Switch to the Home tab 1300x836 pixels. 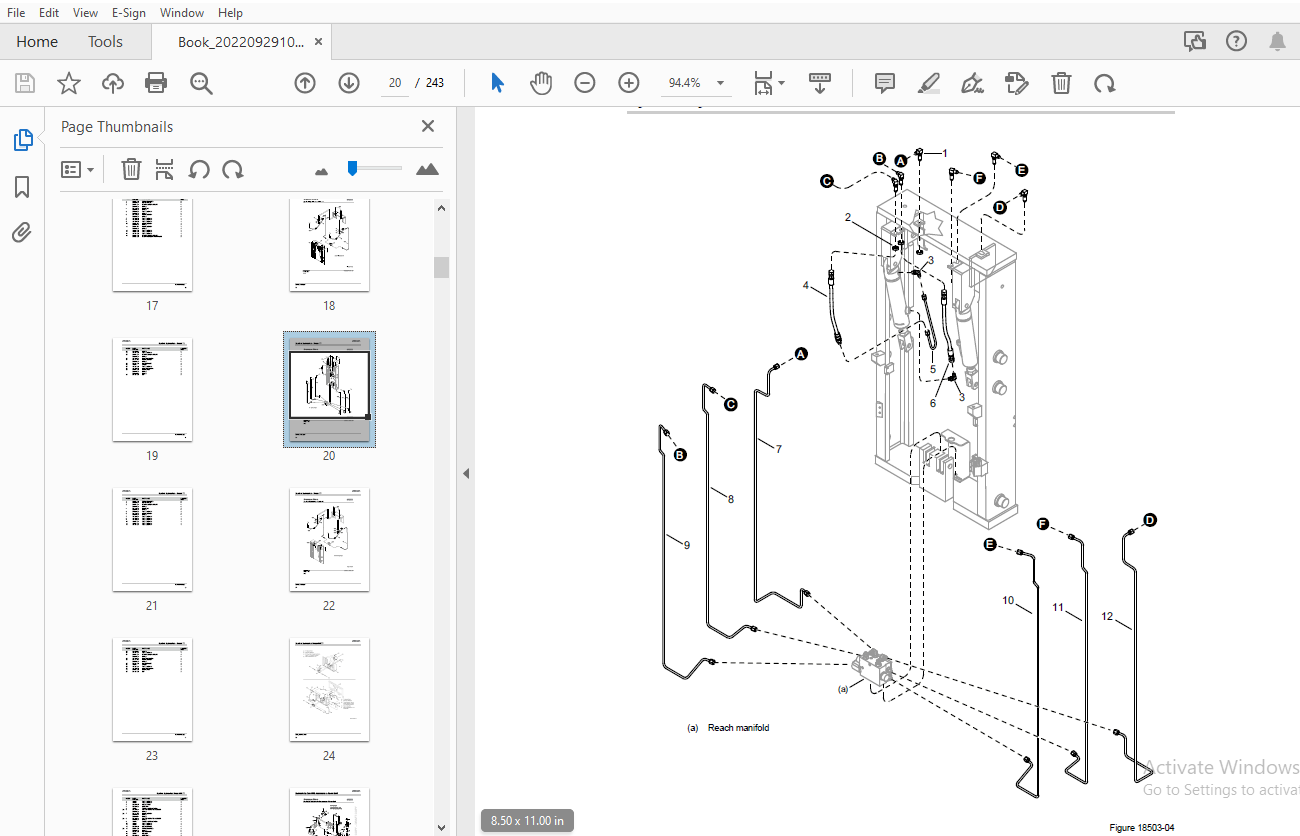coord(37,41)
